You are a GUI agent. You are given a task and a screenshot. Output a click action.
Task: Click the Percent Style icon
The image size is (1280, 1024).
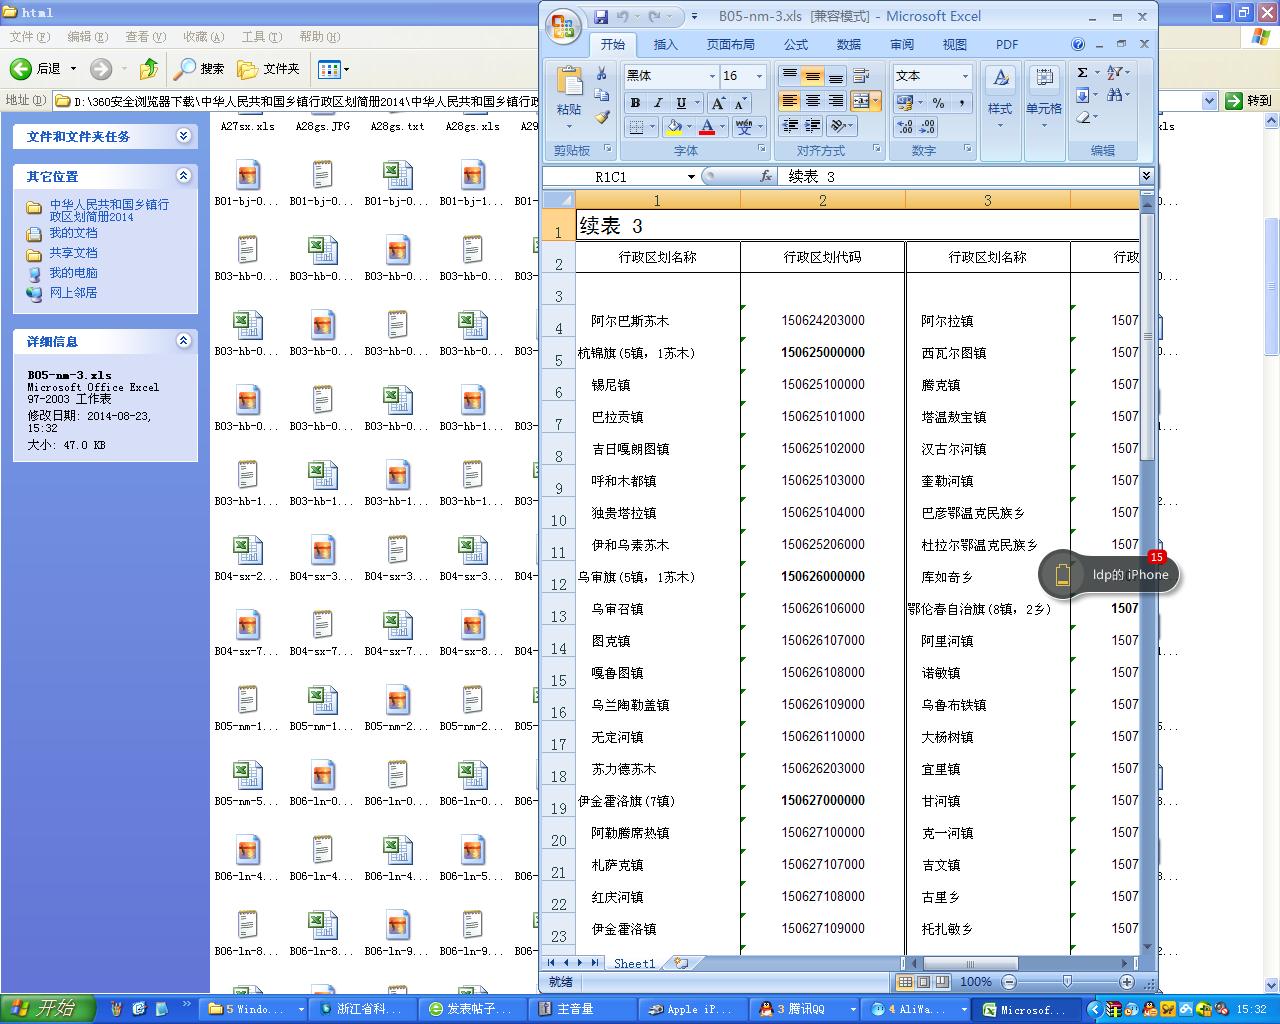click(x=938, y=103)
